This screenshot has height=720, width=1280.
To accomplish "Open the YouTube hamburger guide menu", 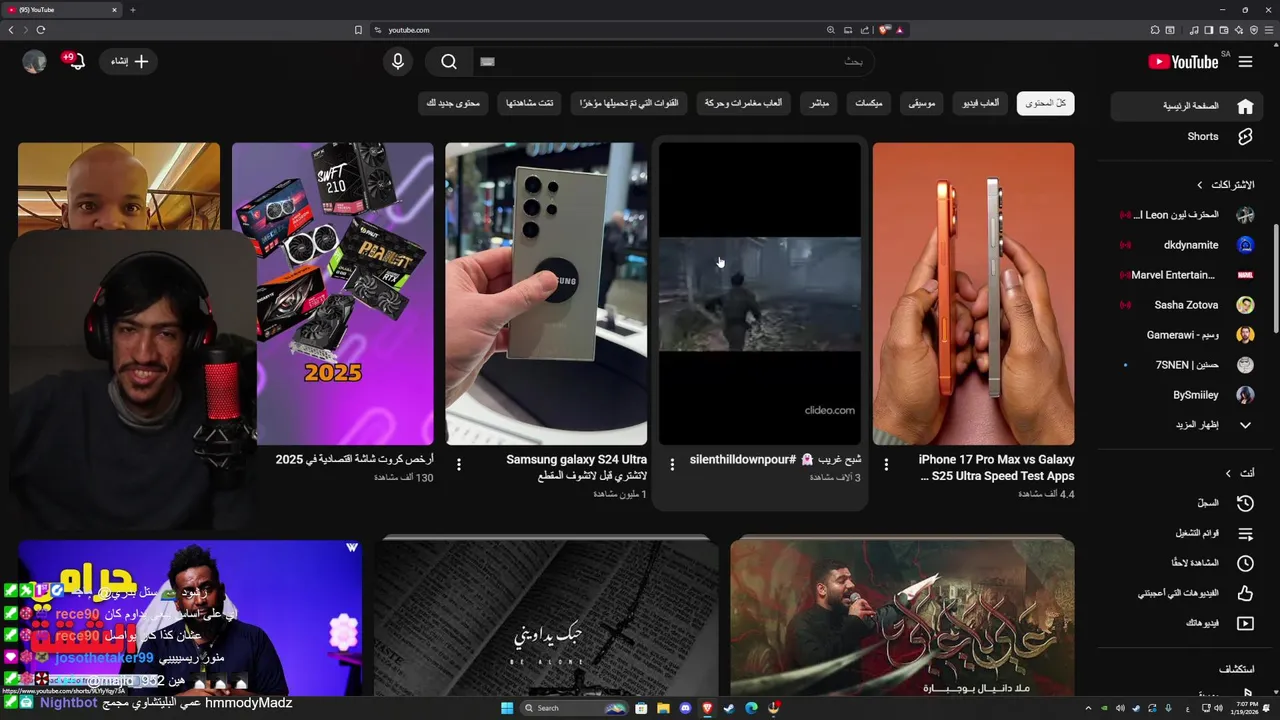I will coord(1245,62).
